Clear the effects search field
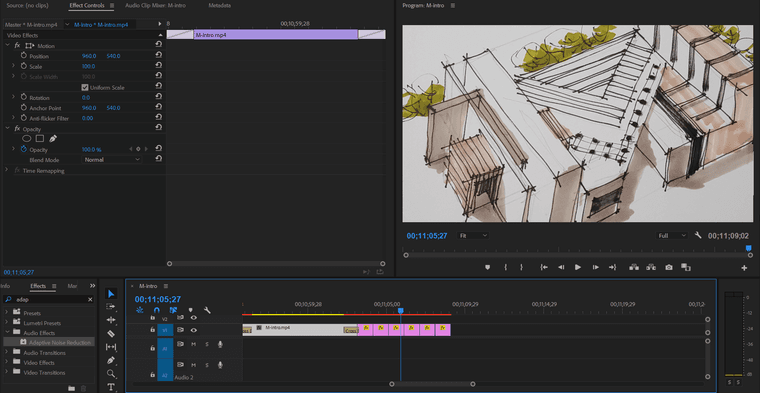This screenshot has height=393, width=760. pos(90,299)
